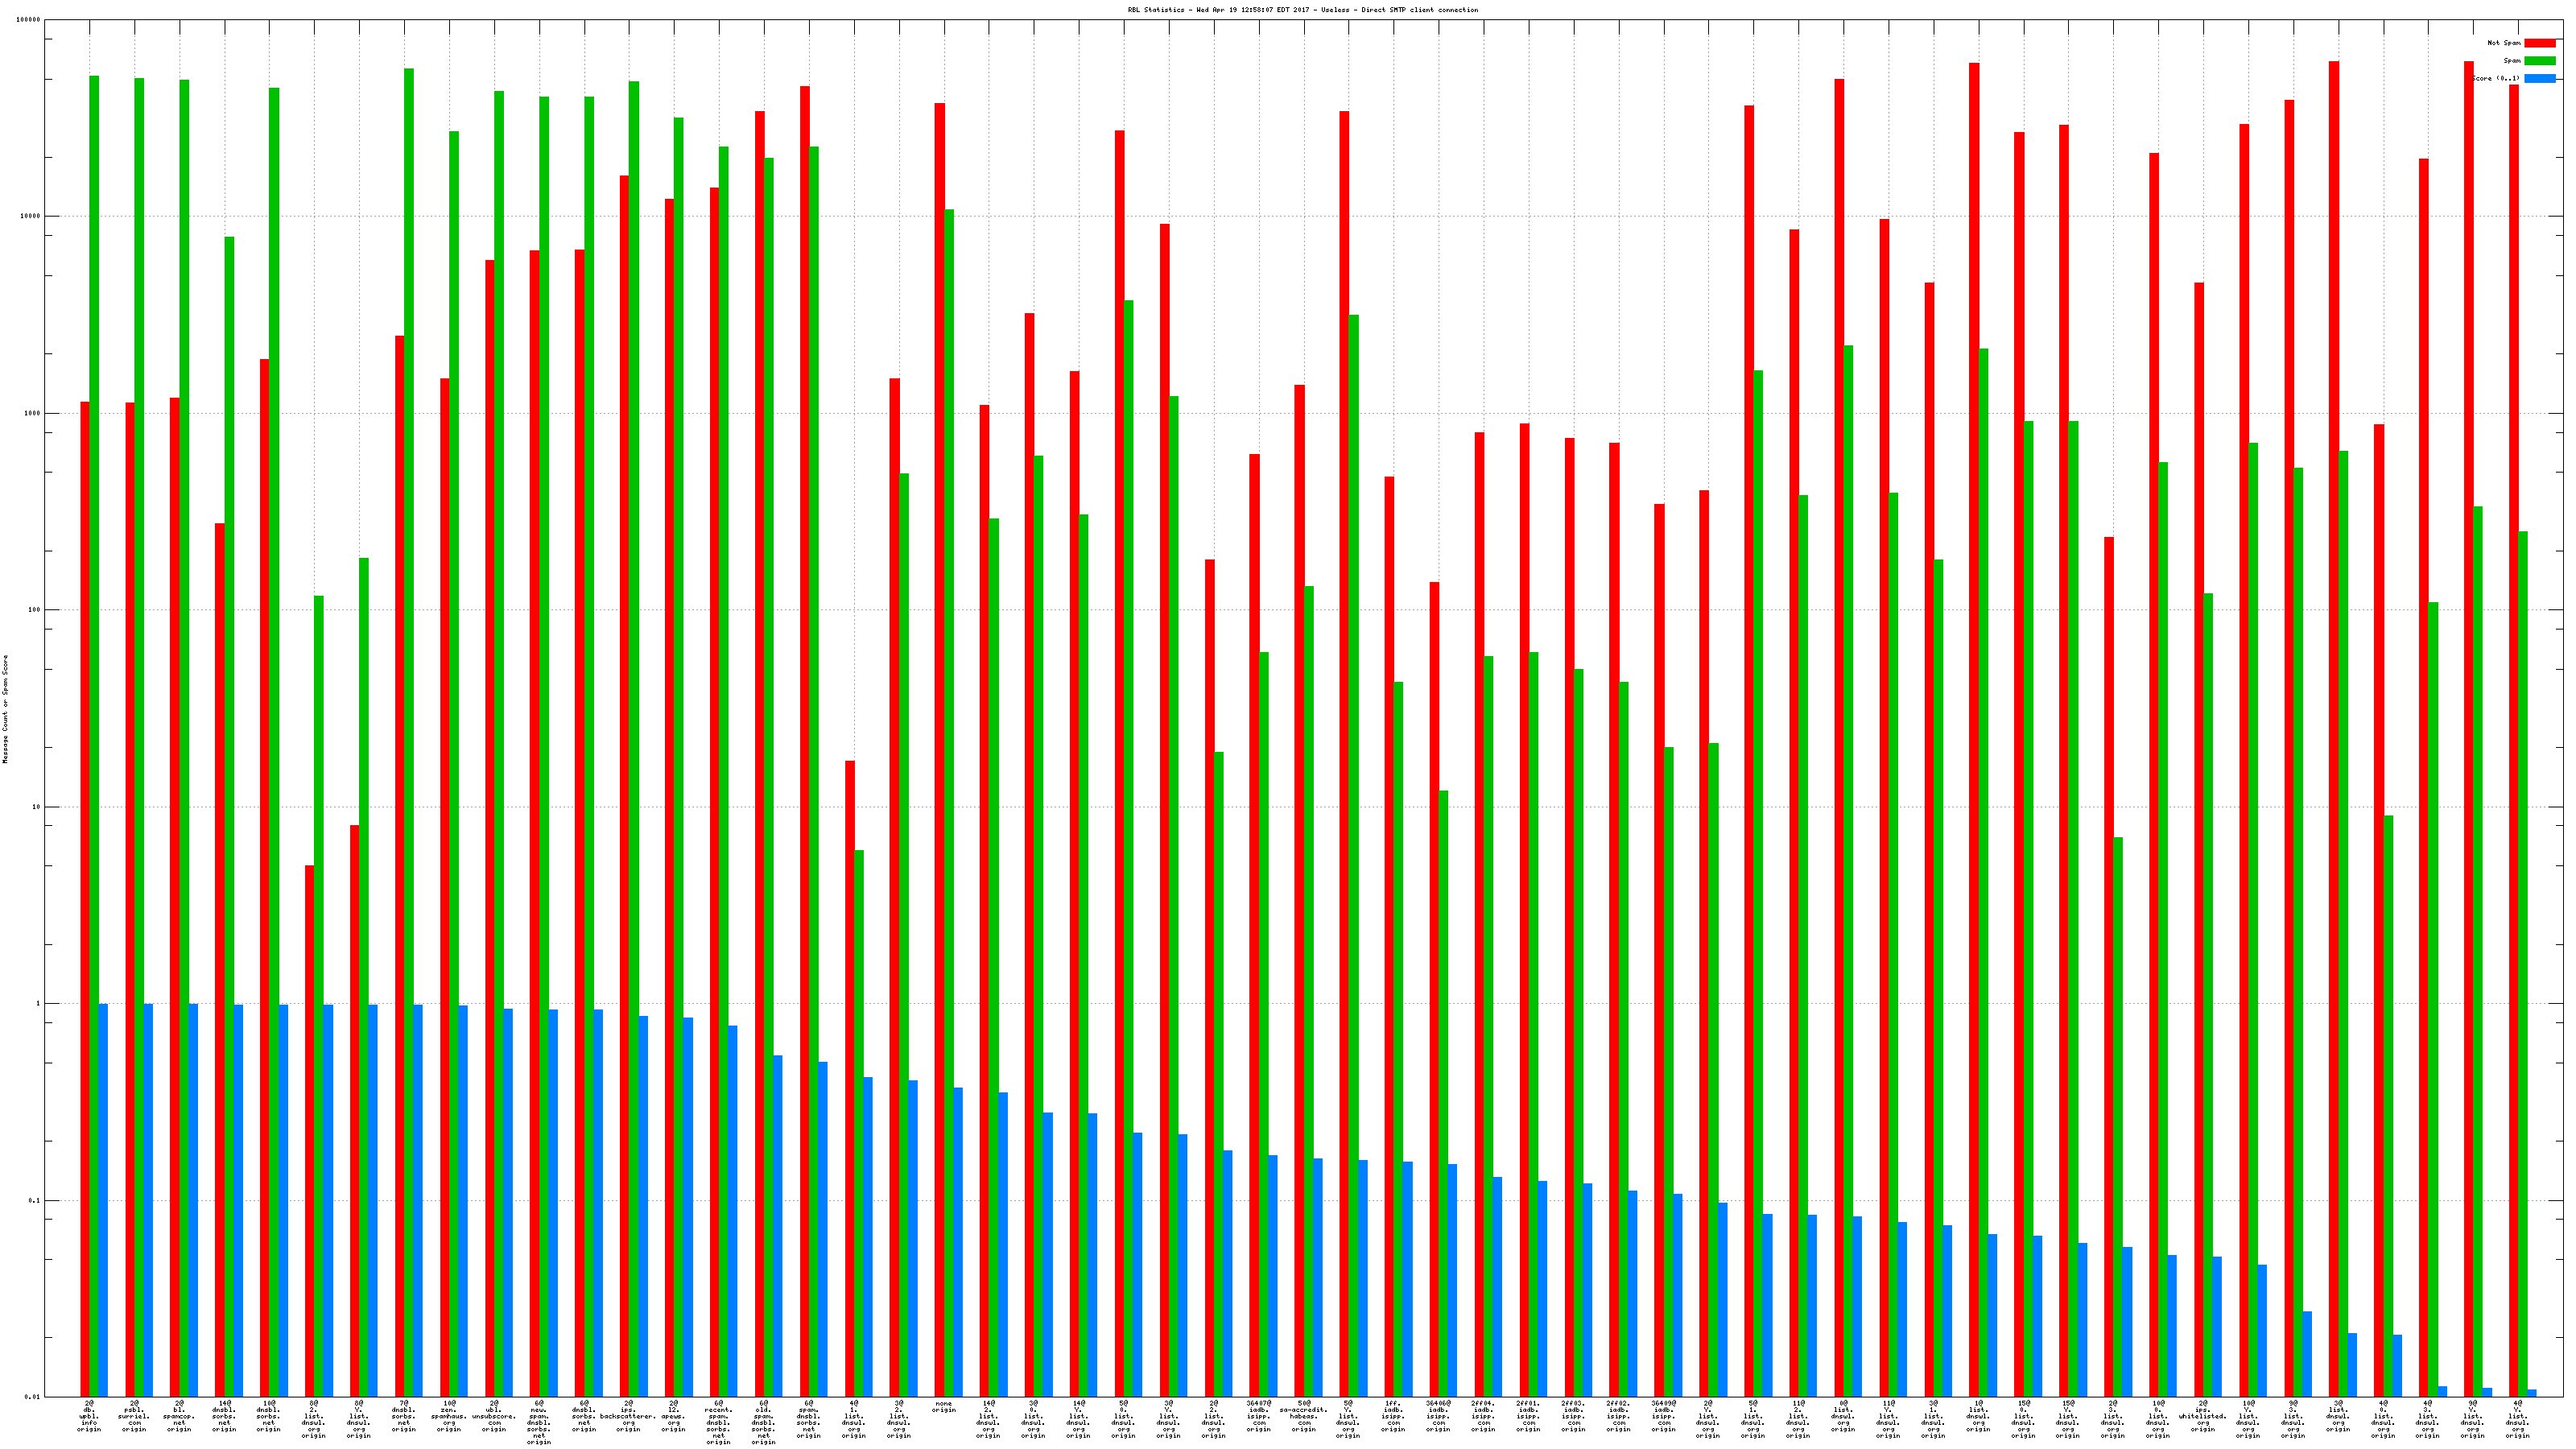Click the red bar above 'none origin' label

[939, 700]
